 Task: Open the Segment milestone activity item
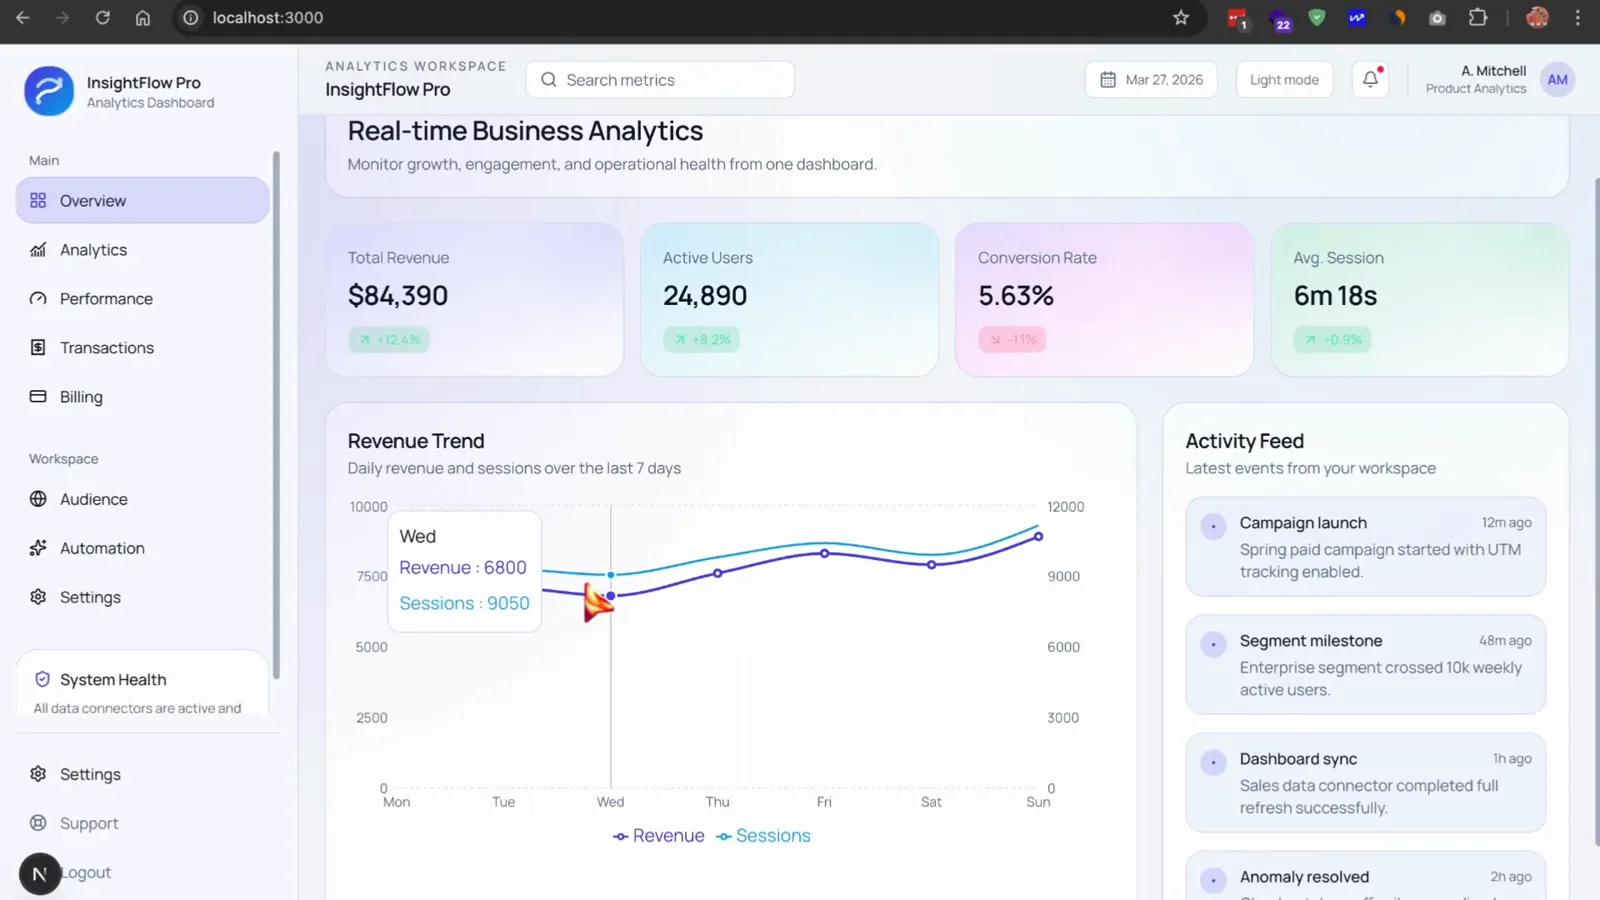pos(1366,665)
